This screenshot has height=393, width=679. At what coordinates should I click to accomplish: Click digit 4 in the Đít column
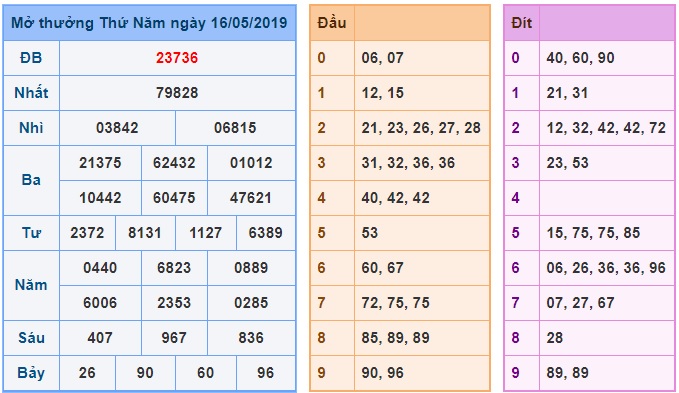[x=515, y=198]
